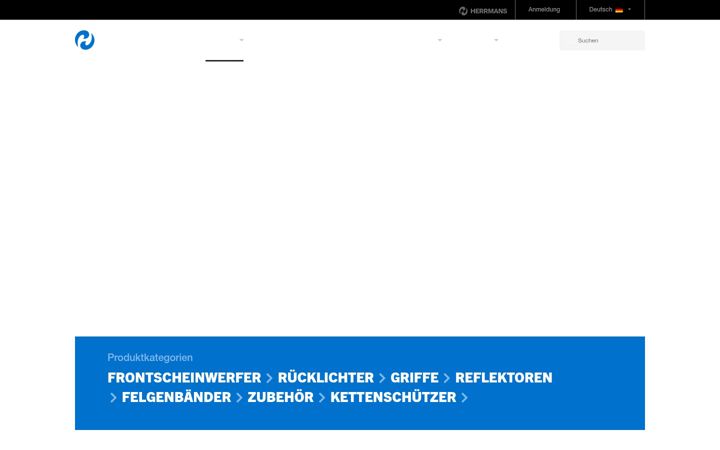
Task: Click the chevron after RÜCKLICHTER
Action: (x=382, y=378)
